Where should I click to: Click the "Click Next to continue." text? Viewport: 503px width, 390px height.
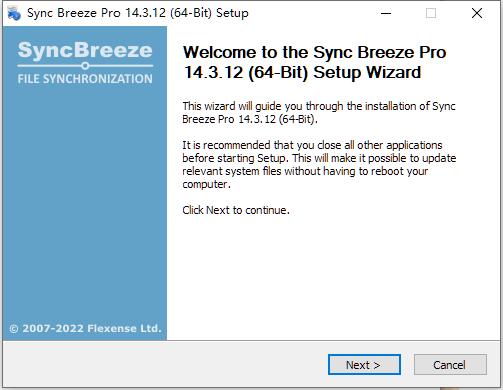coord(236,210)
